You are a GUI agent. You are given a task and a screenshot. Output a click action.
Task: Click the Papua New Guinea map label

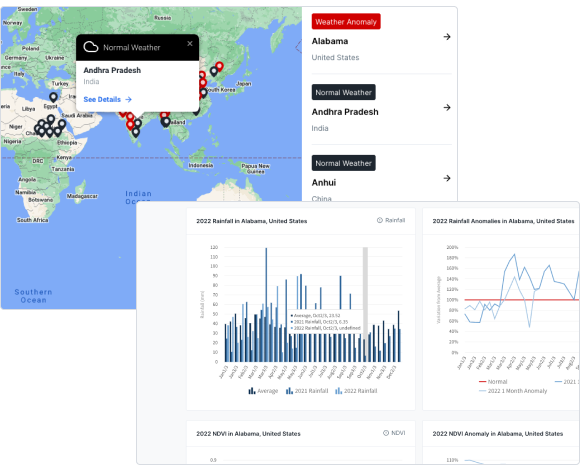256,169
